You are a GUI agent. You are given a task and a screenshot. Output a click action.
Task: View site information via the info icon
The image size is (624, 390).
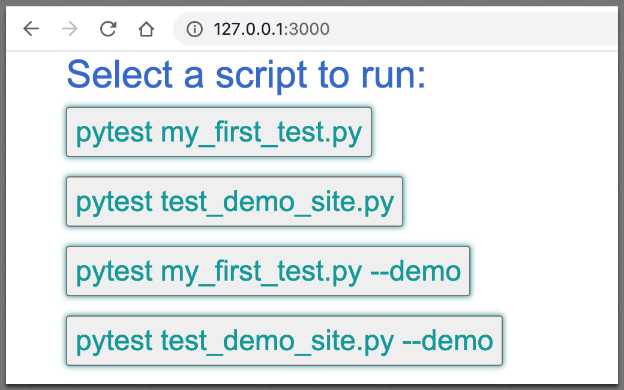click(x=195, y=29)
